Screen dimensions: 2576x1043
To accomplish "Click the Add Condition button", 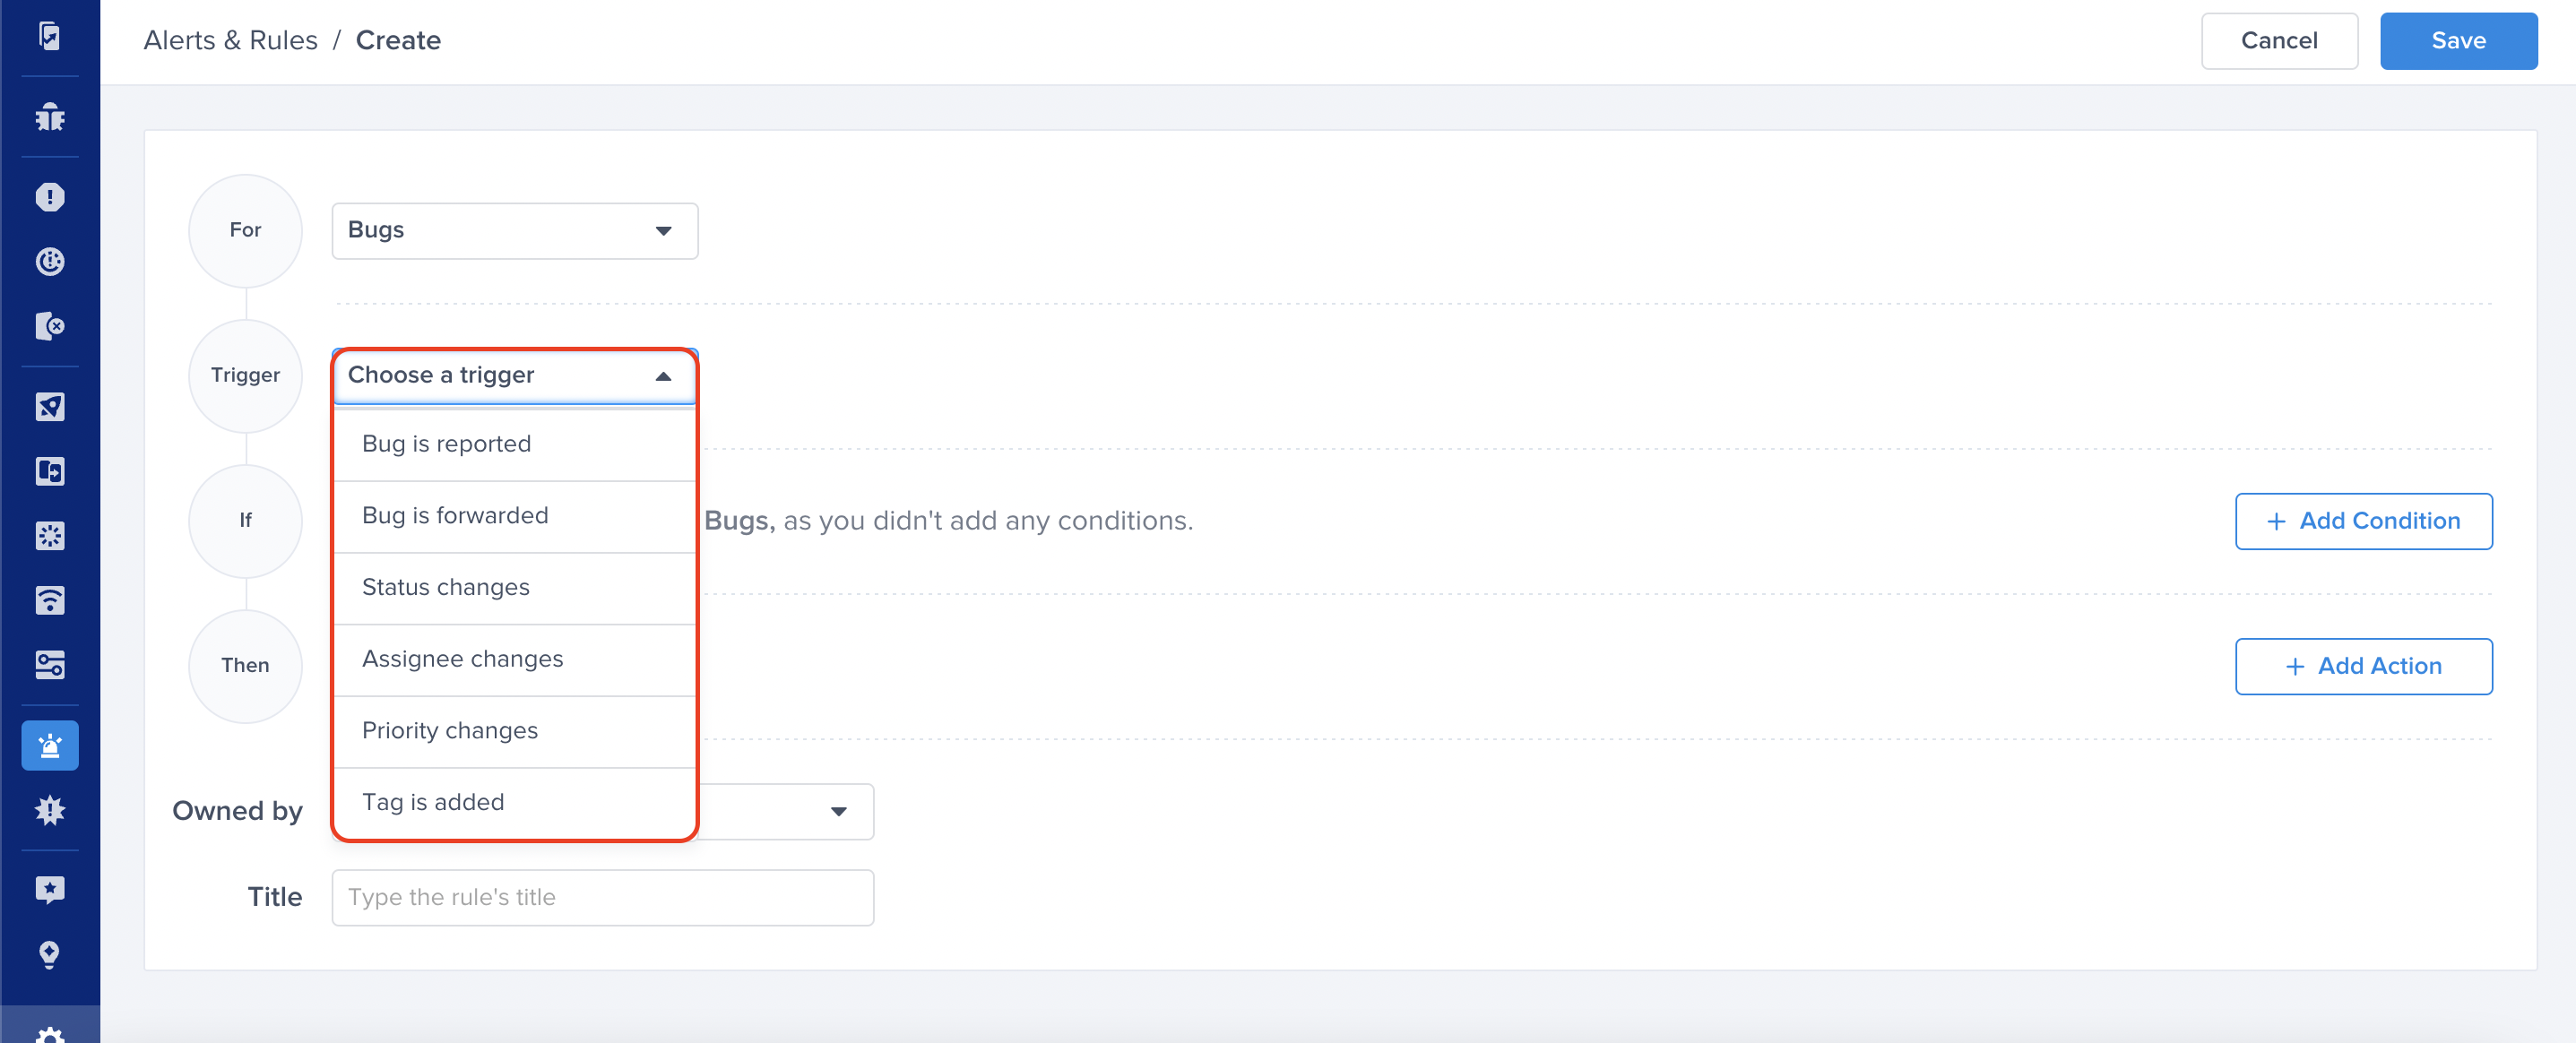I will coord(2363,521).
